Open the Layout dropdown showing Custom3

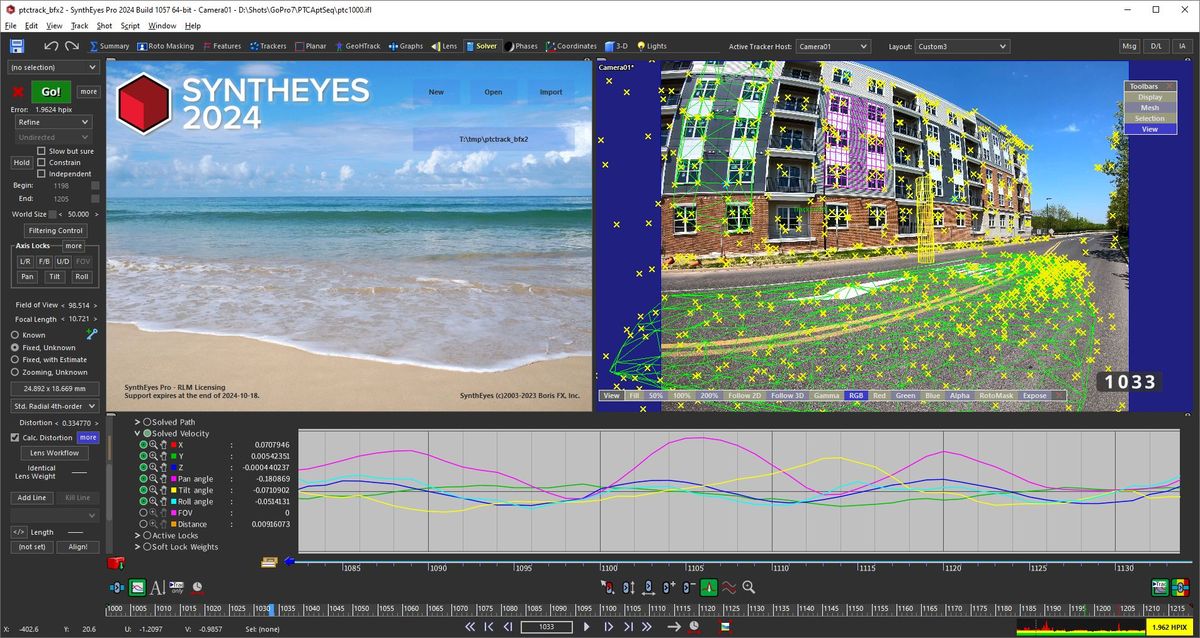click(x=962, y=46)
